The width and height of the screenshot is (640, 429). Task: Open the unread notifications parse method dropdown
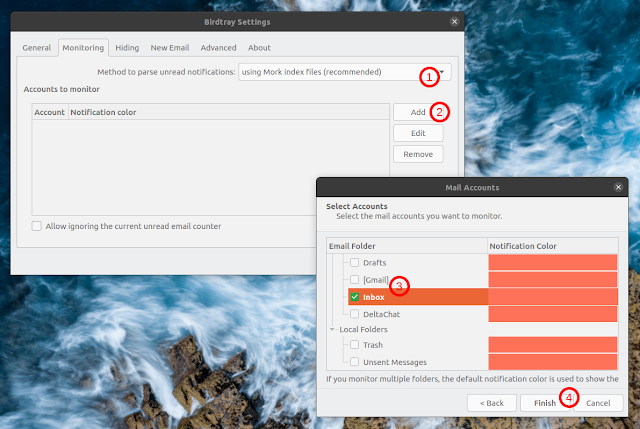pos(345,72)
